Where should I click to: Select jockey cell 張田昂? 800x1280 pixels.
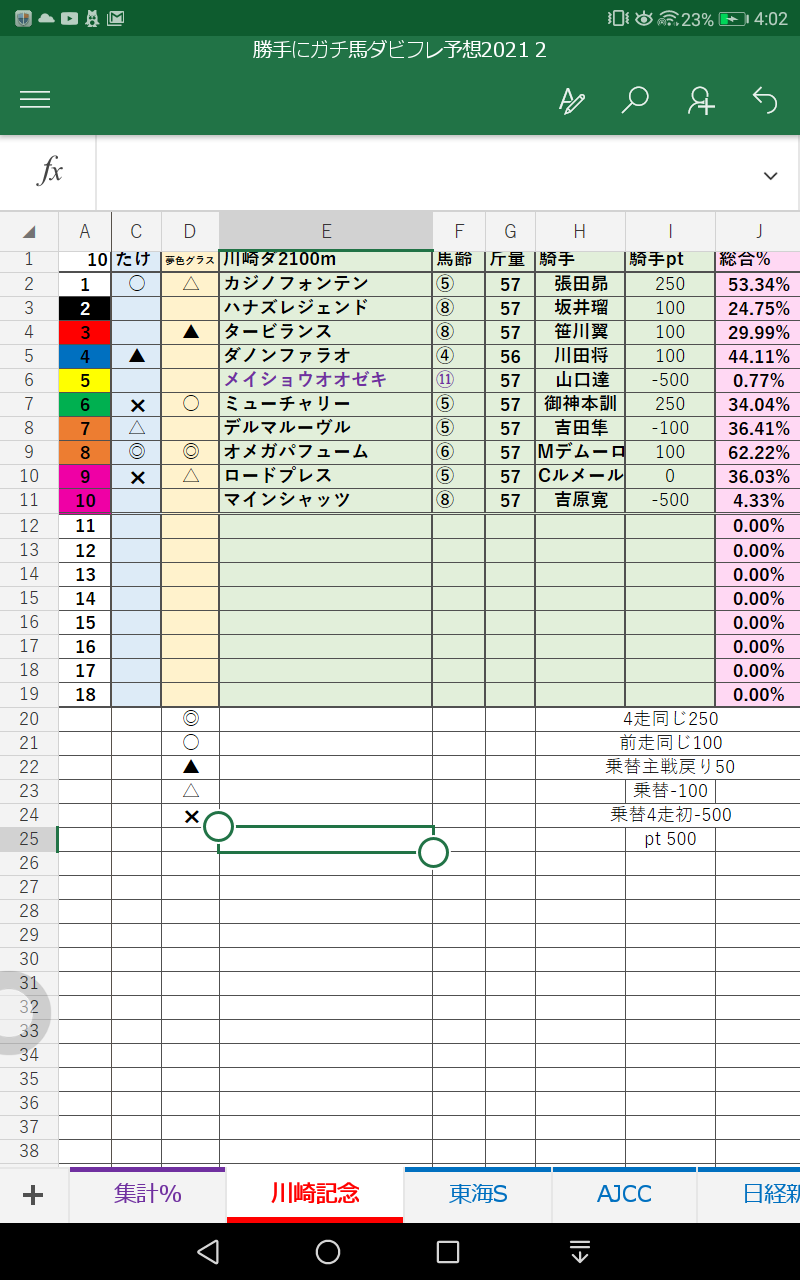(581, 284)
